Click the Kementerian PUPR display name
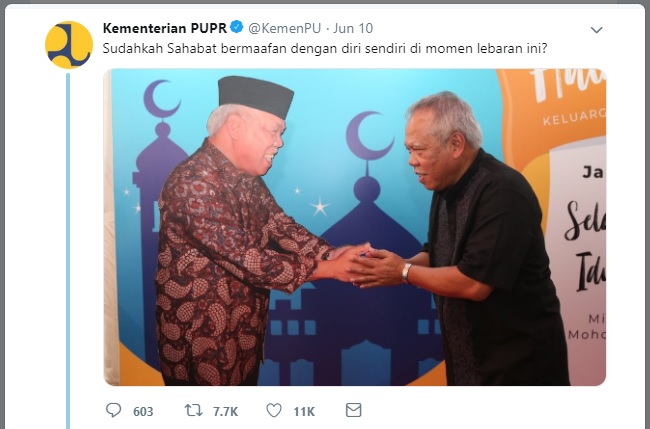Image resolution: width=650 pixels, height=429 pixels. [165, 28]
